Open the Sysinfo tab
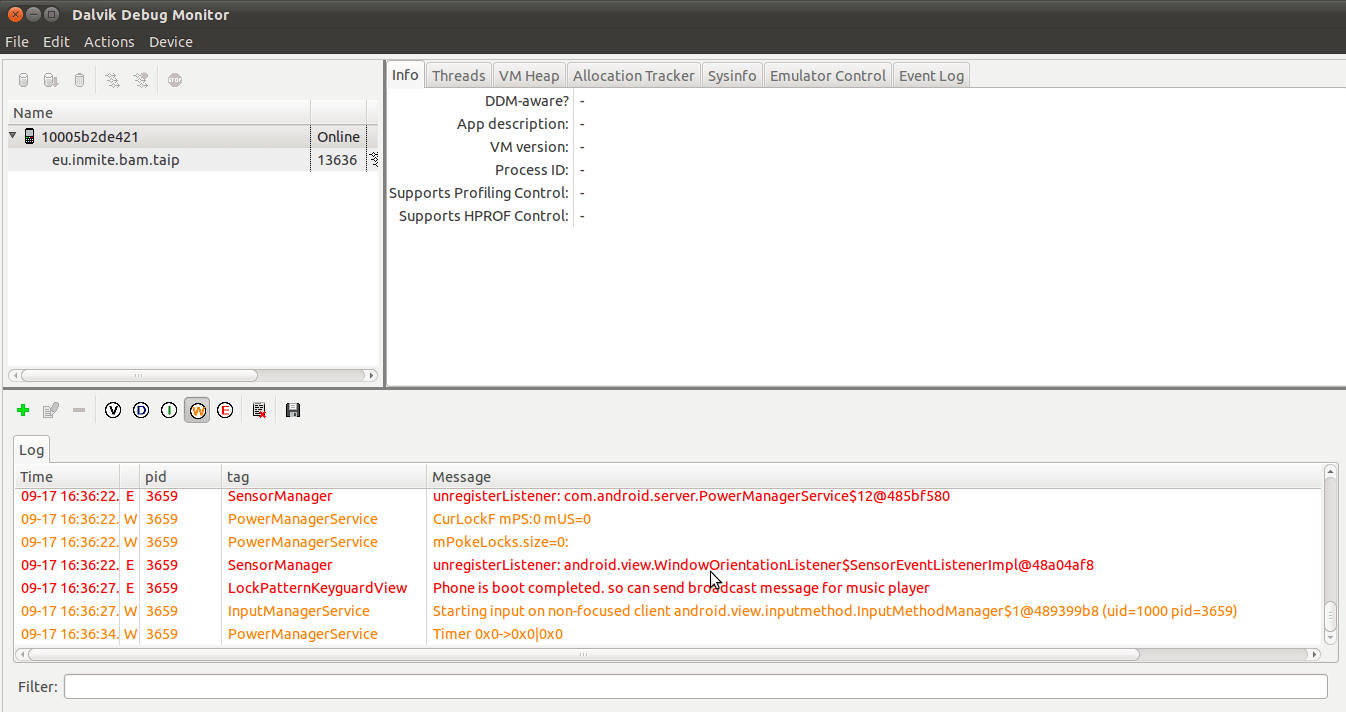 click(732, 76)
